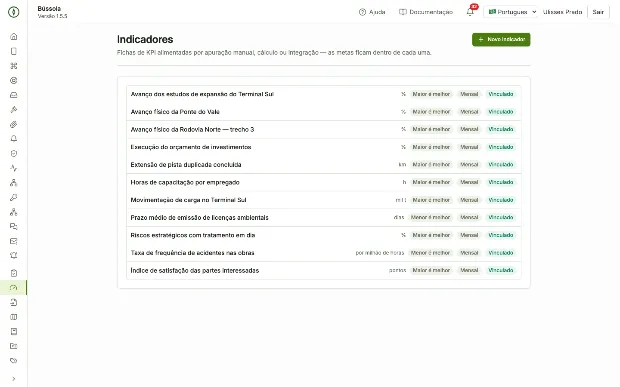This screenshot has height=387, width=620.
Task: Open Avanço físico da Ponte do Vale
Action: pos(324,112)
